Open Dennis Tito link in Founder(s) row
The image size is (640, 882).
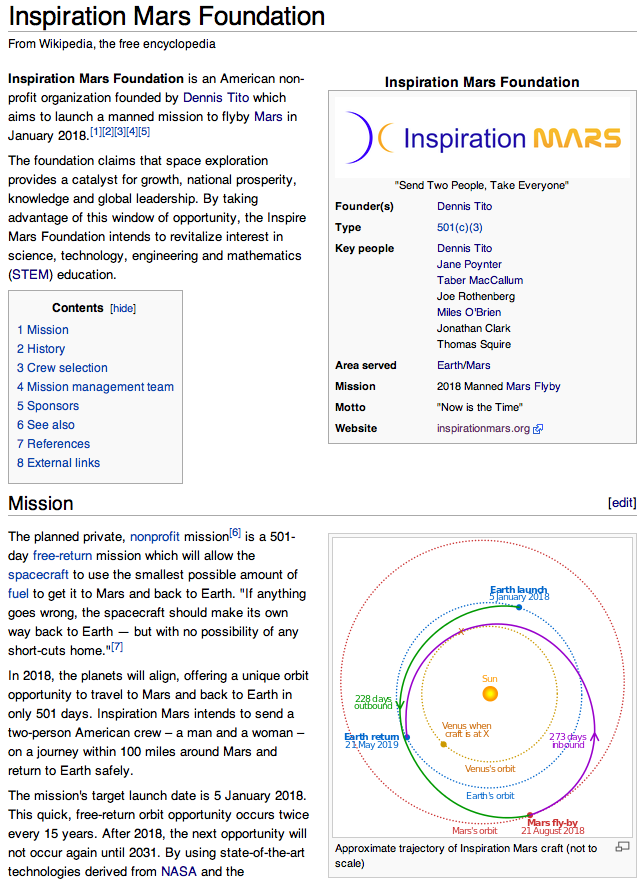click(x=465, y=206)
